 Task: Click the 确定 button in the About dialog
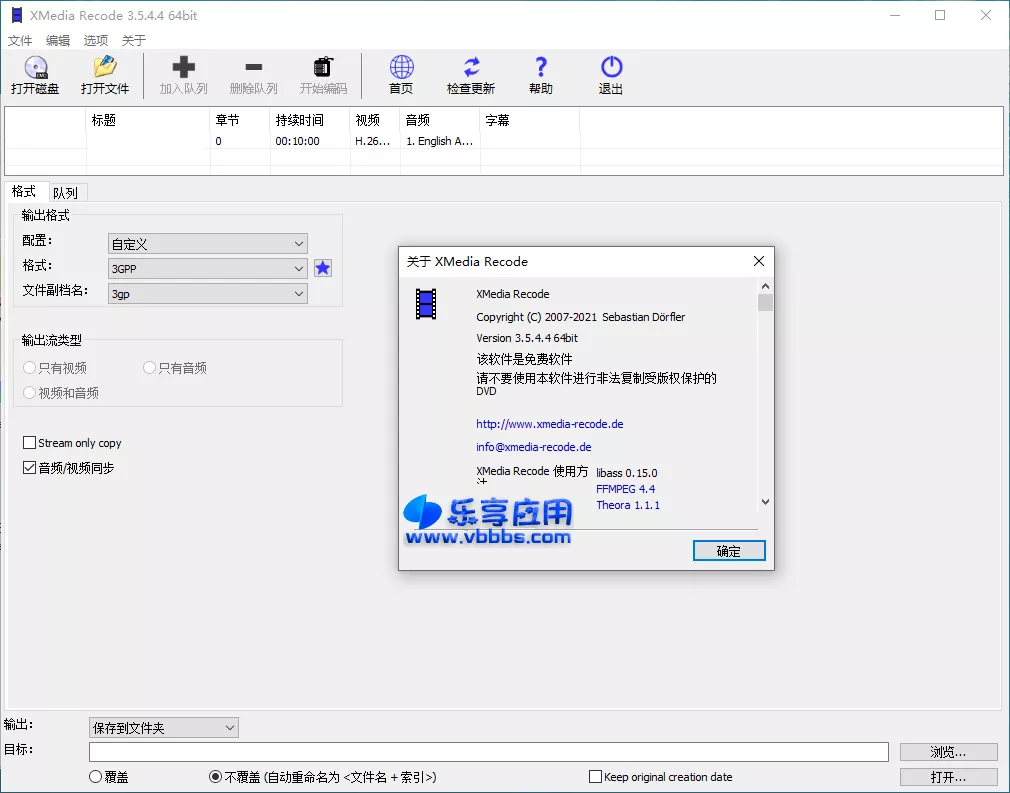coord(728,551)
